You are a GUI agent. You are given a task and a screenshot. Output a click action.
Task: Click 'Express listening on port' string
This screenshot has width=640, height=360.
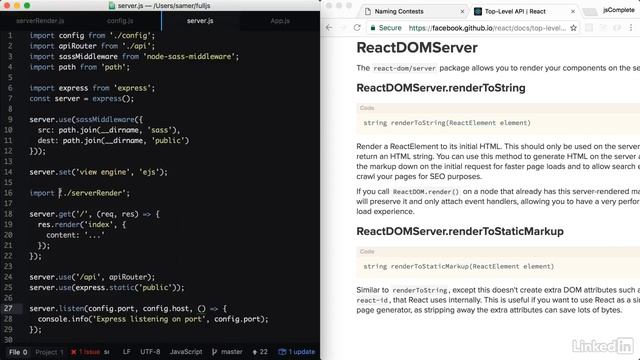[149, 319]
